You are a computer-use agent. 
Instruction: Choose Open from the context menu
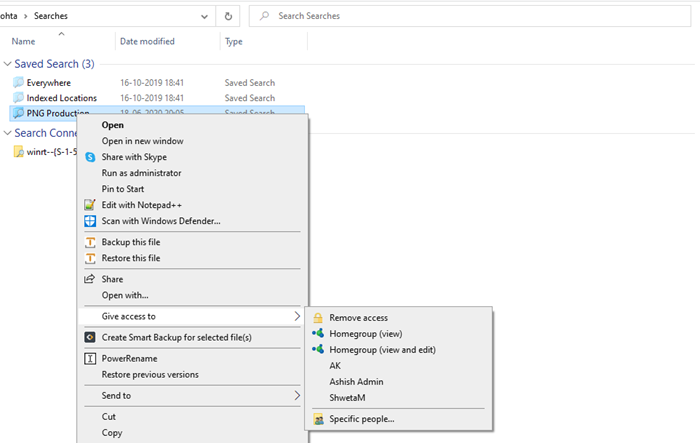[x=112, y=125]
